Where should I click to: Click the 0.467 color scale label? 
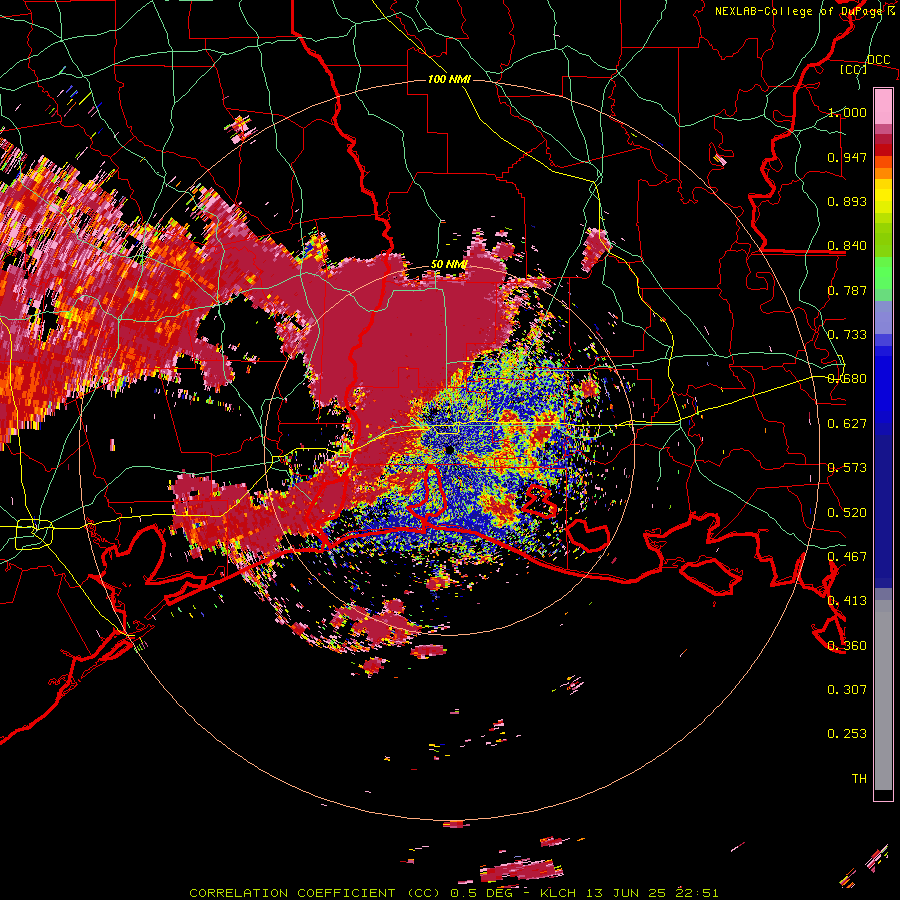tap(847, 557)
